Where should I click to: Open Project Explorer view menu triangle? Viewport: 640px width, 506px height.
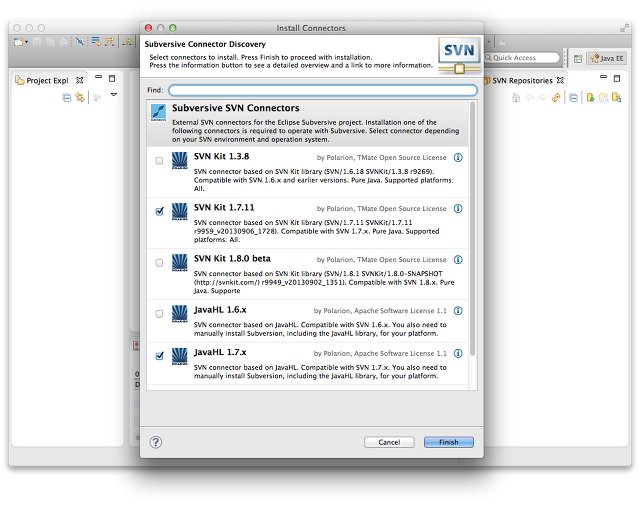click(114, 95)
